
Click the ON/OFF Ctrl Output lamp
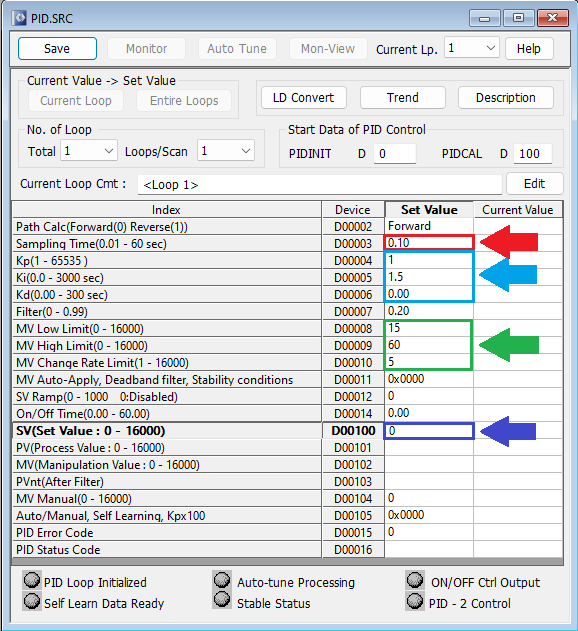click(x=415, y=581)
